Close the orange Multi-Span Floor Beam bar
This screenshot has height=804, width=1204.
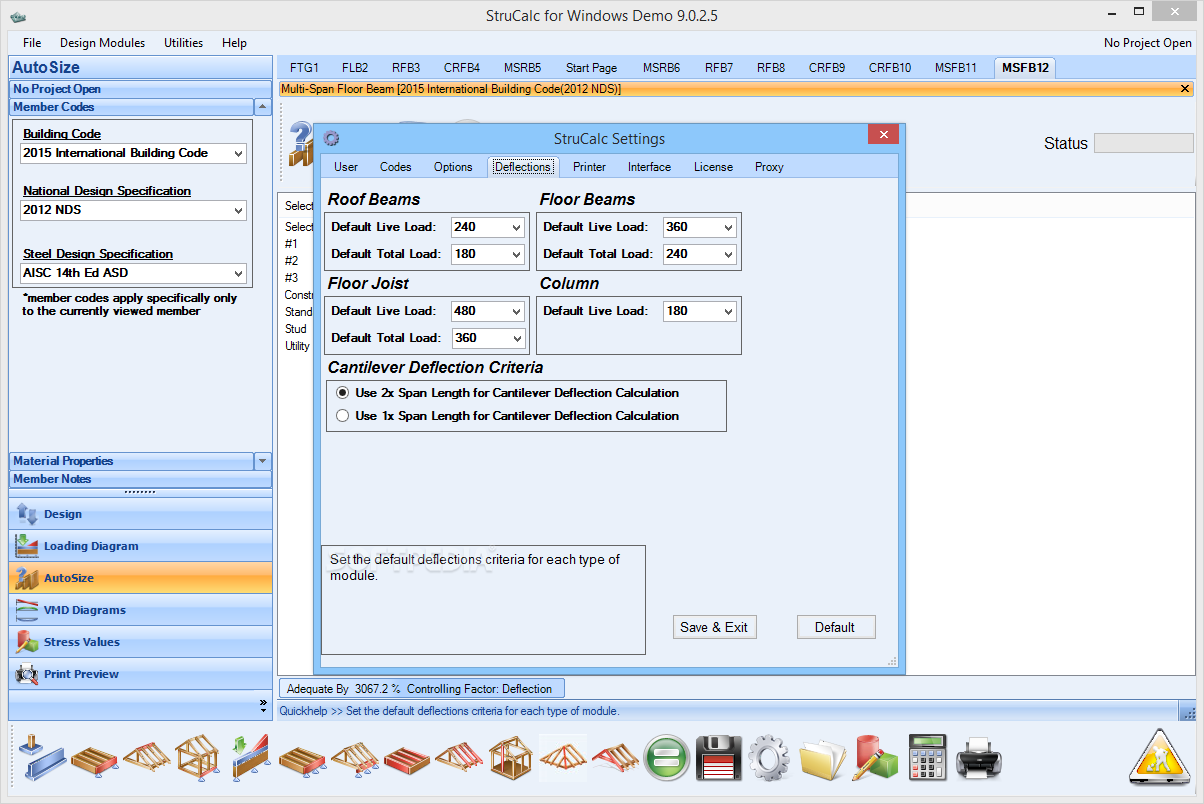point(1186,89)
